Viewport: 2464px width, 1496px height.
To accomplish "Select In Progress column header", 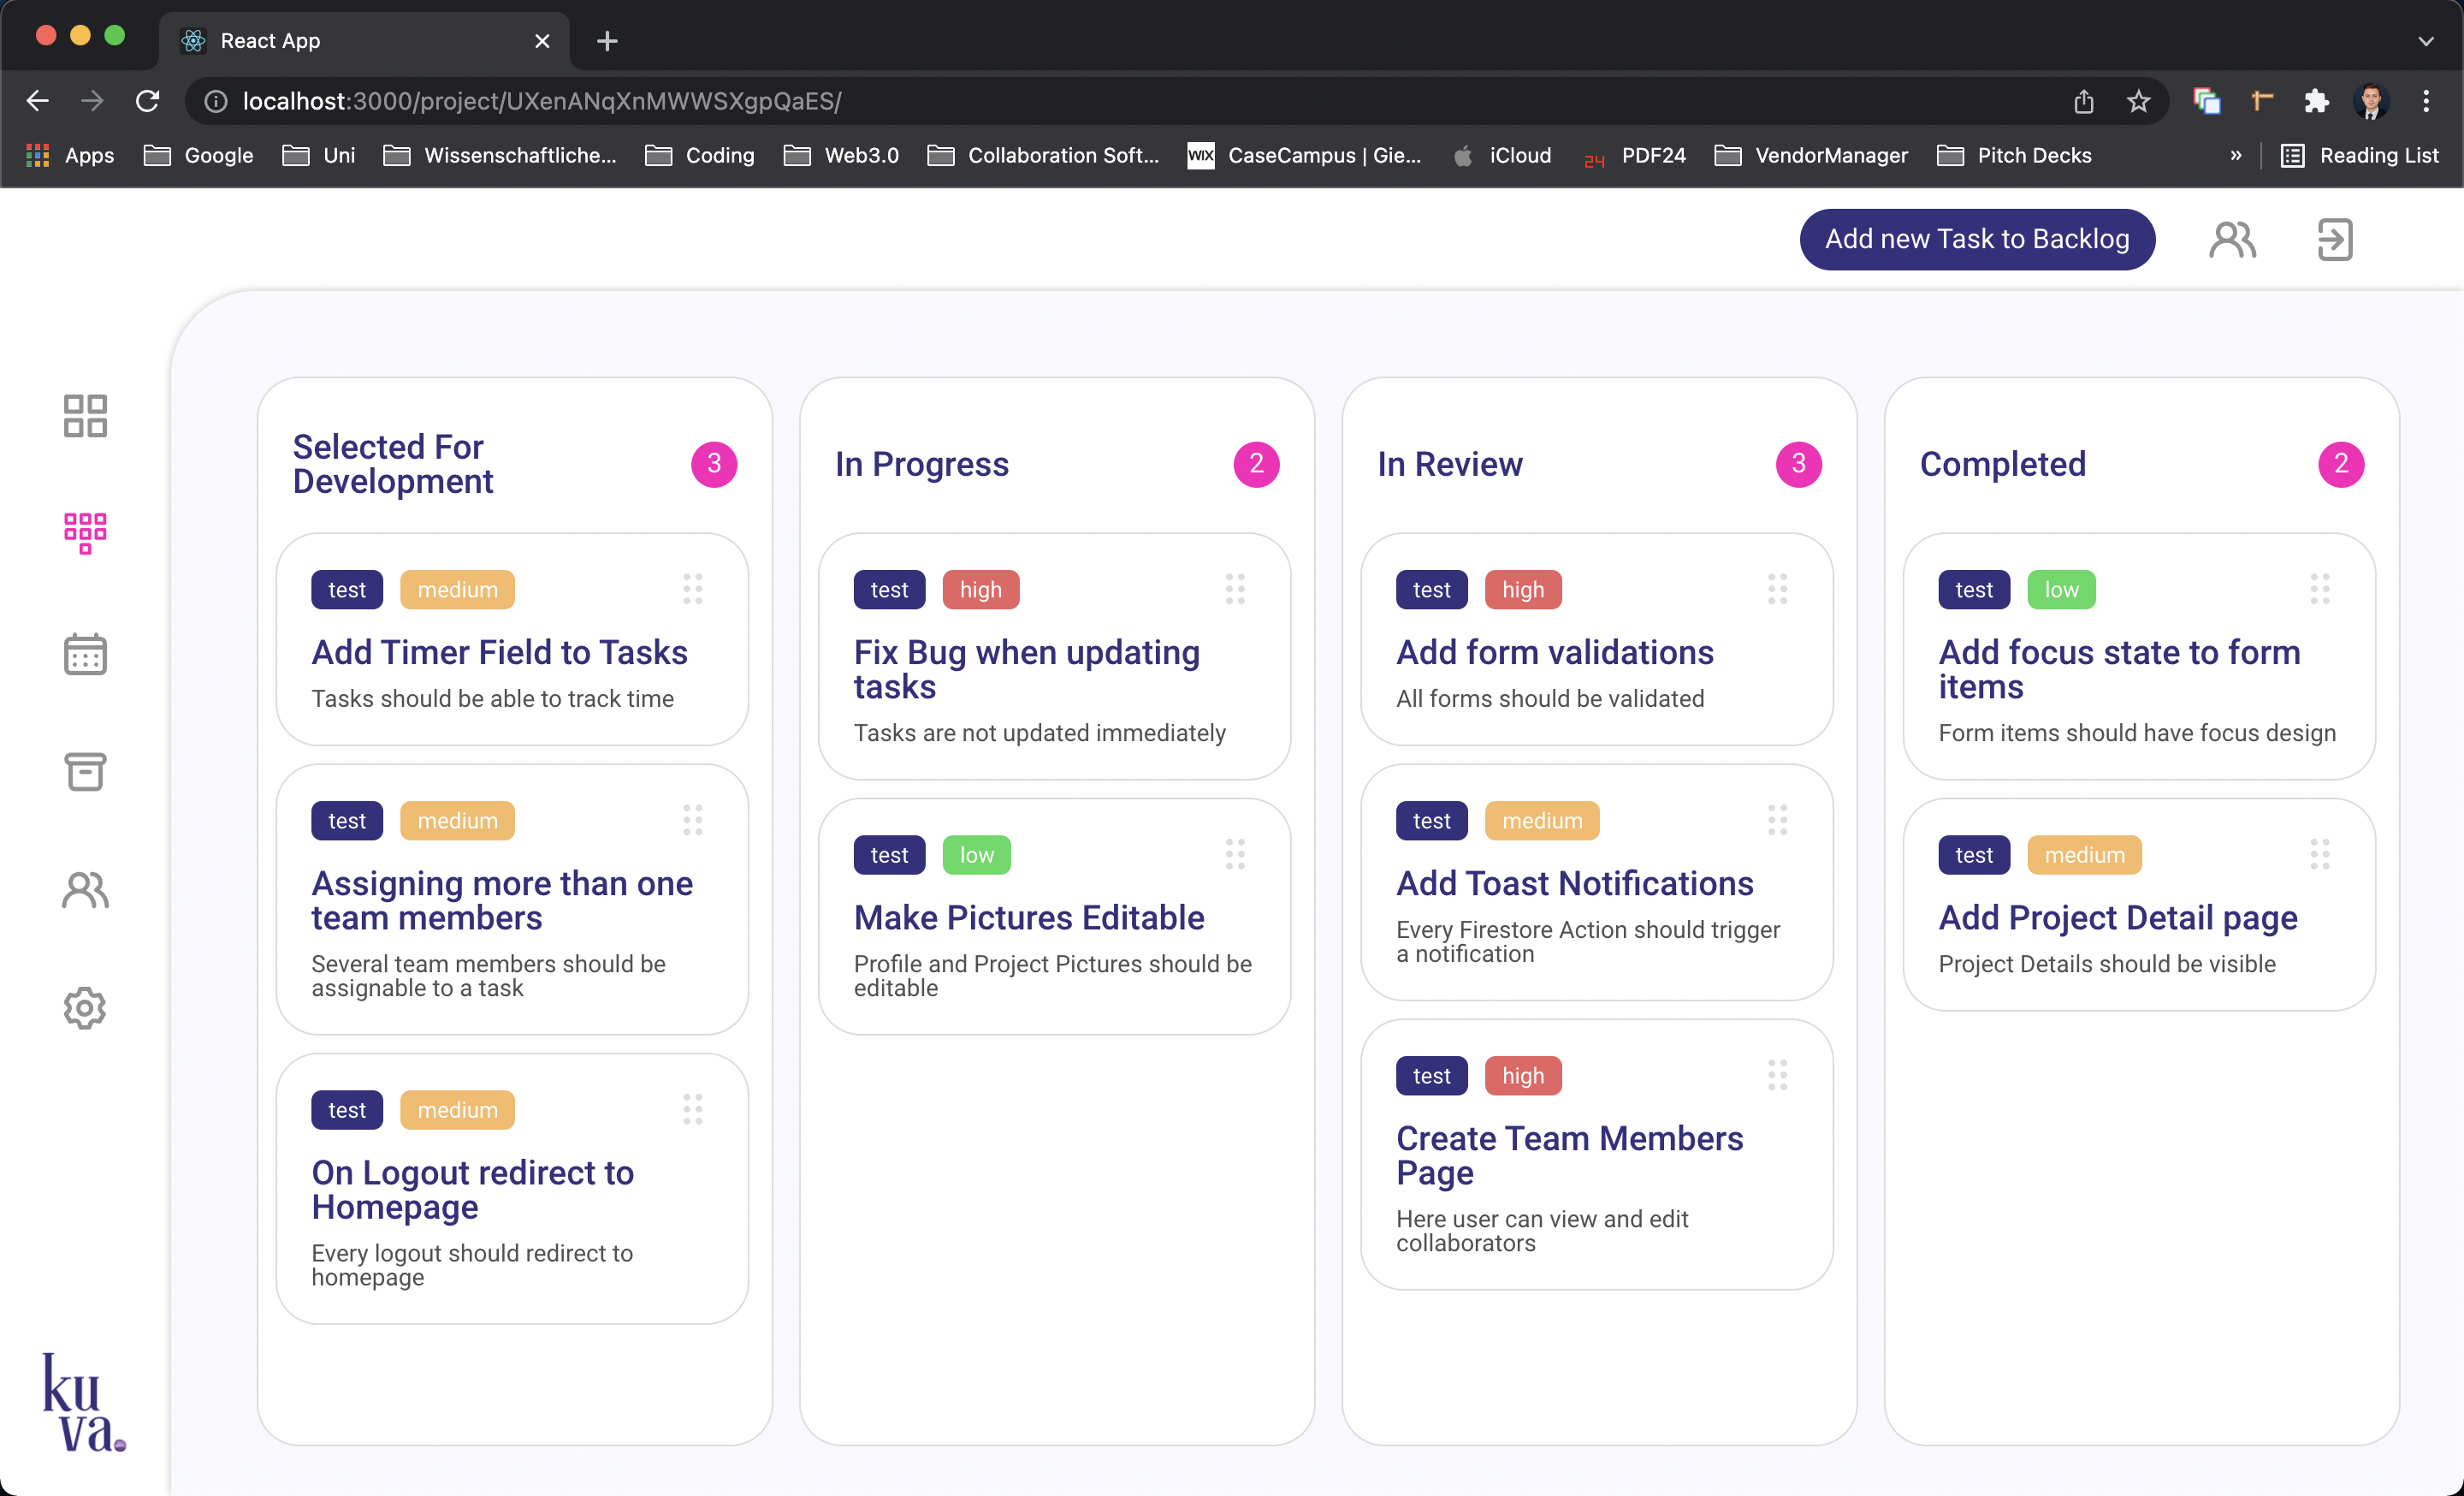I will 924,463.
